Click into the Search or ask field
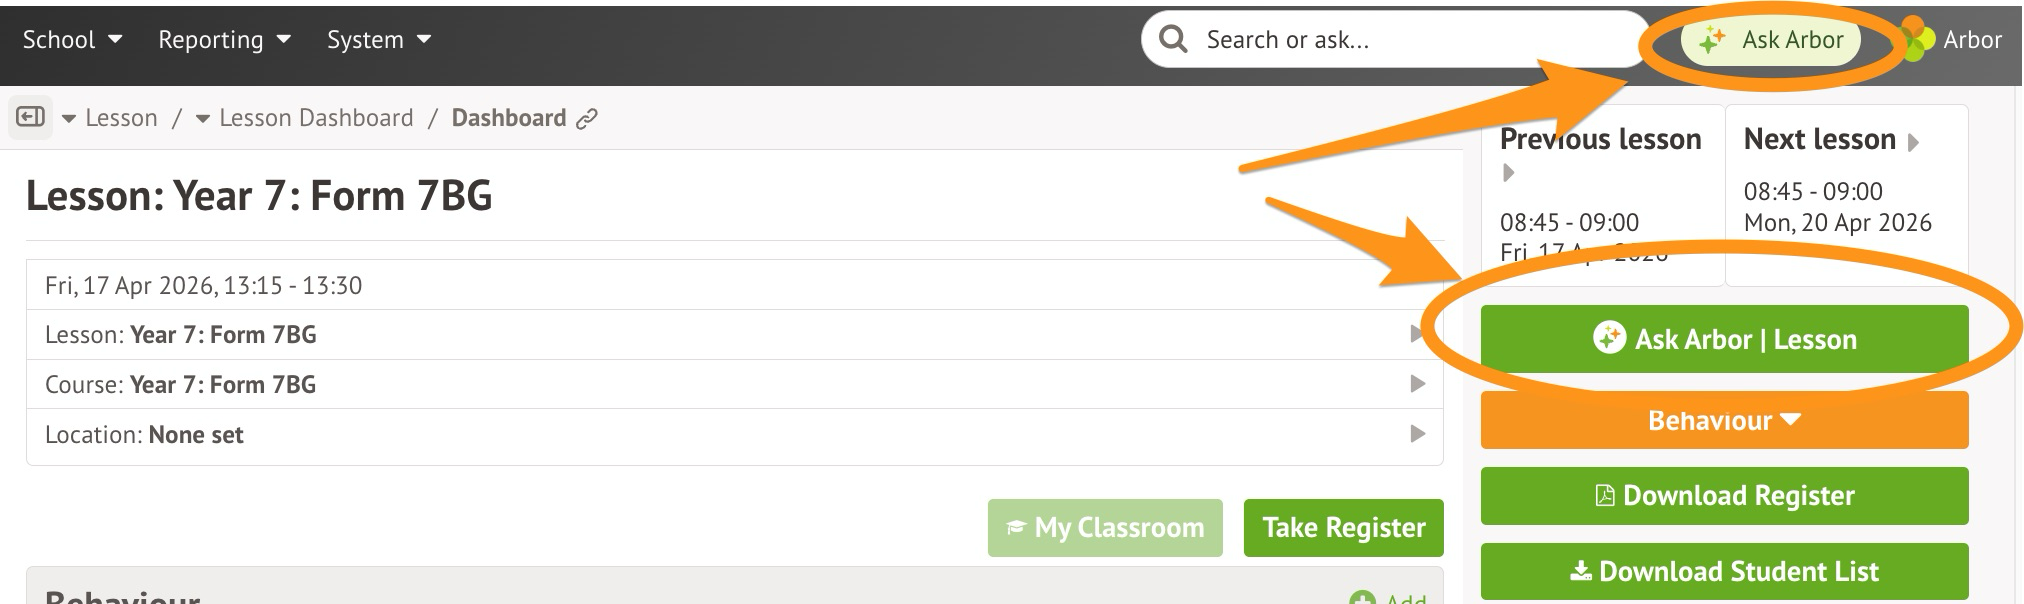This screenshot has width=2024, height=604. coord(1400,40)
